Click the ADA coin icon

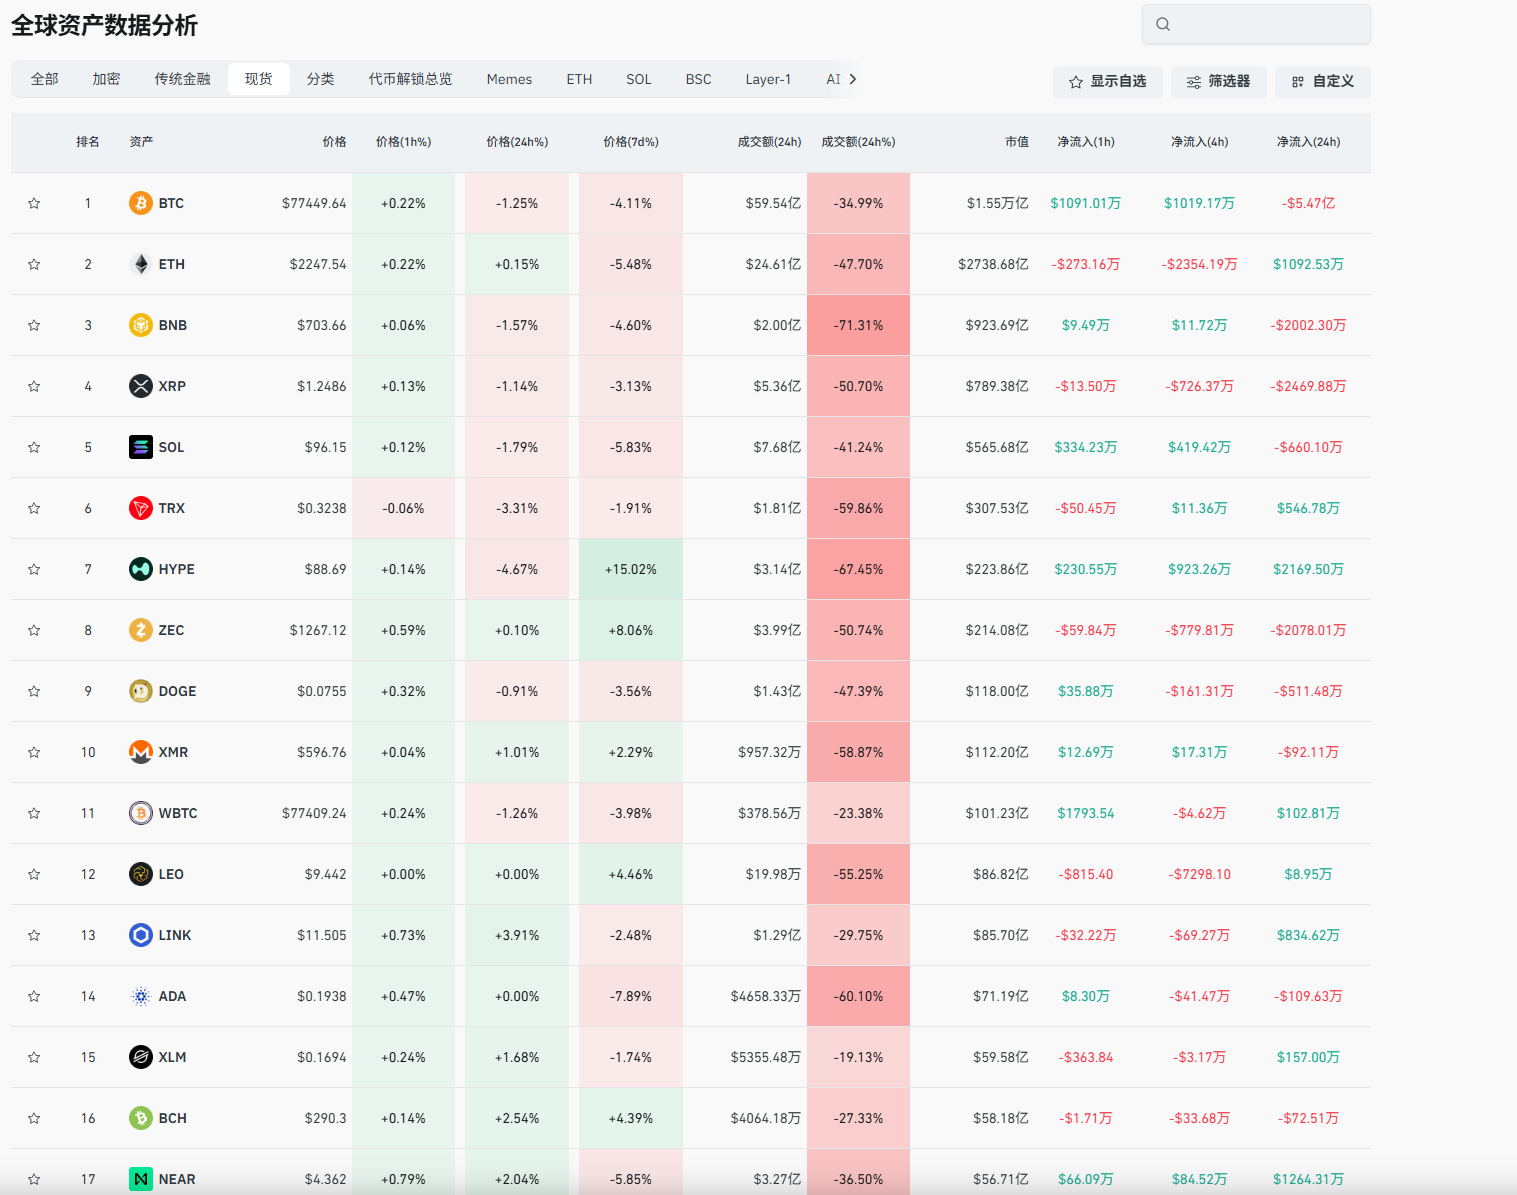141,996
